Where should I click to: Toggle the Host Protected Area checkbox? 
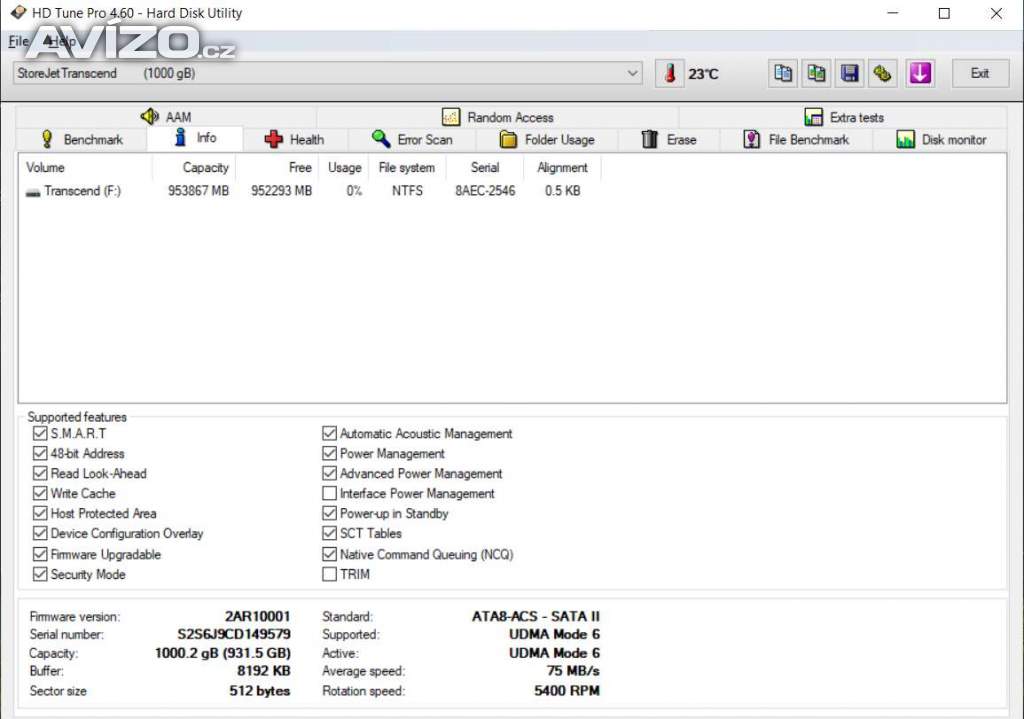40,513
